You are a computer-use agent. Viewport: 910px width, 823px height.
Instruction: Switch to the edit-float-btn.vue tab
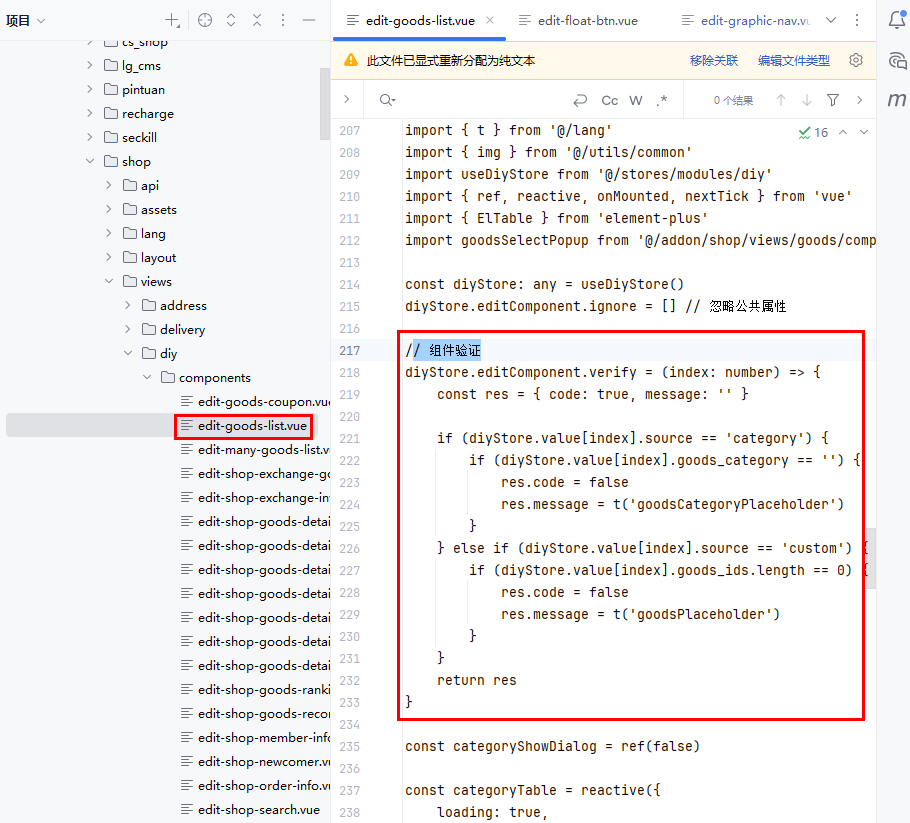587,20
